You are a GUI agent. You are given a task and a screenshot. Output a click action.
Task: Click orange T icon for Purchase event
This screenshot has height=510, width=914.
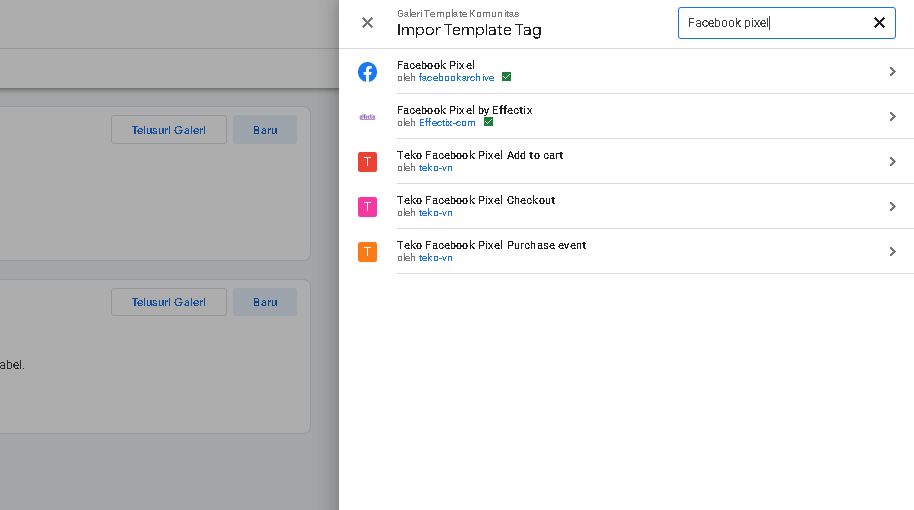click(367, 251)
